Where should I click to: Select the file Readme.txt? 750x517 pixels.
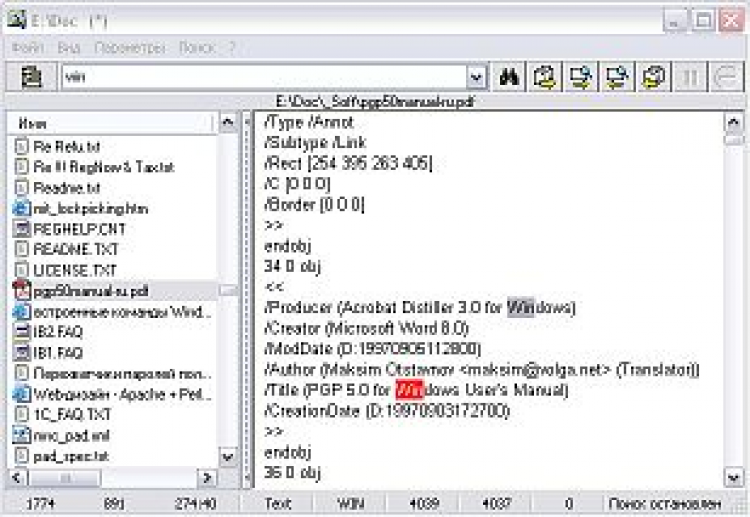coord(66,187)
